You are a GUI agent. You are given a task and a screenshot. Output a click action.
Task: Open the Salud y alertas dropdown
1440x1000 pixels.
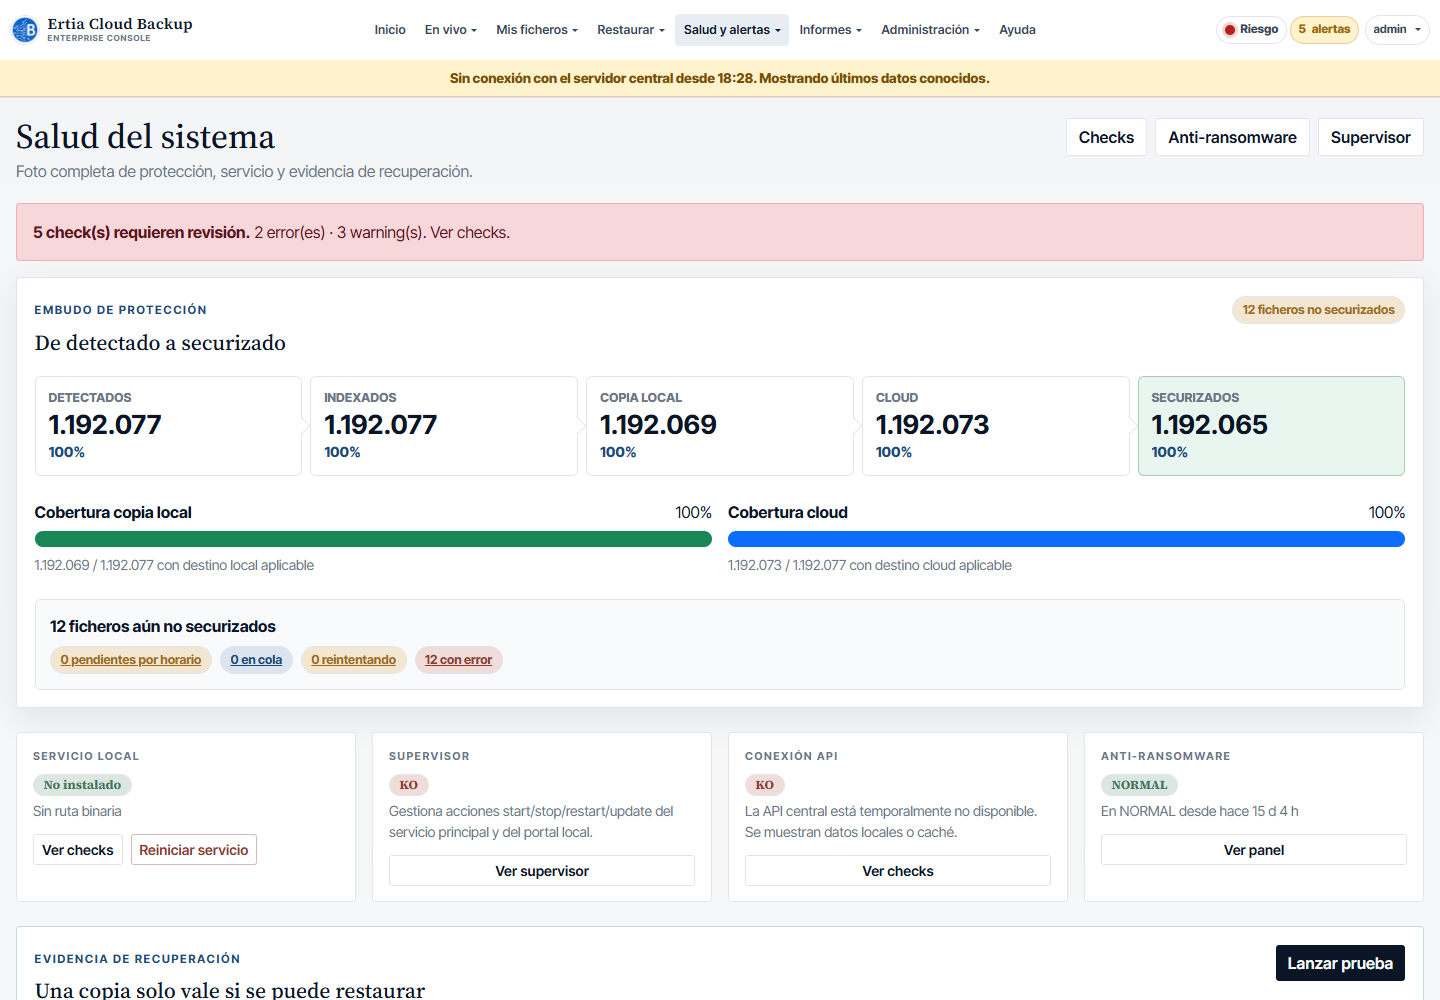pyautogui.click(x=732, y=30)
